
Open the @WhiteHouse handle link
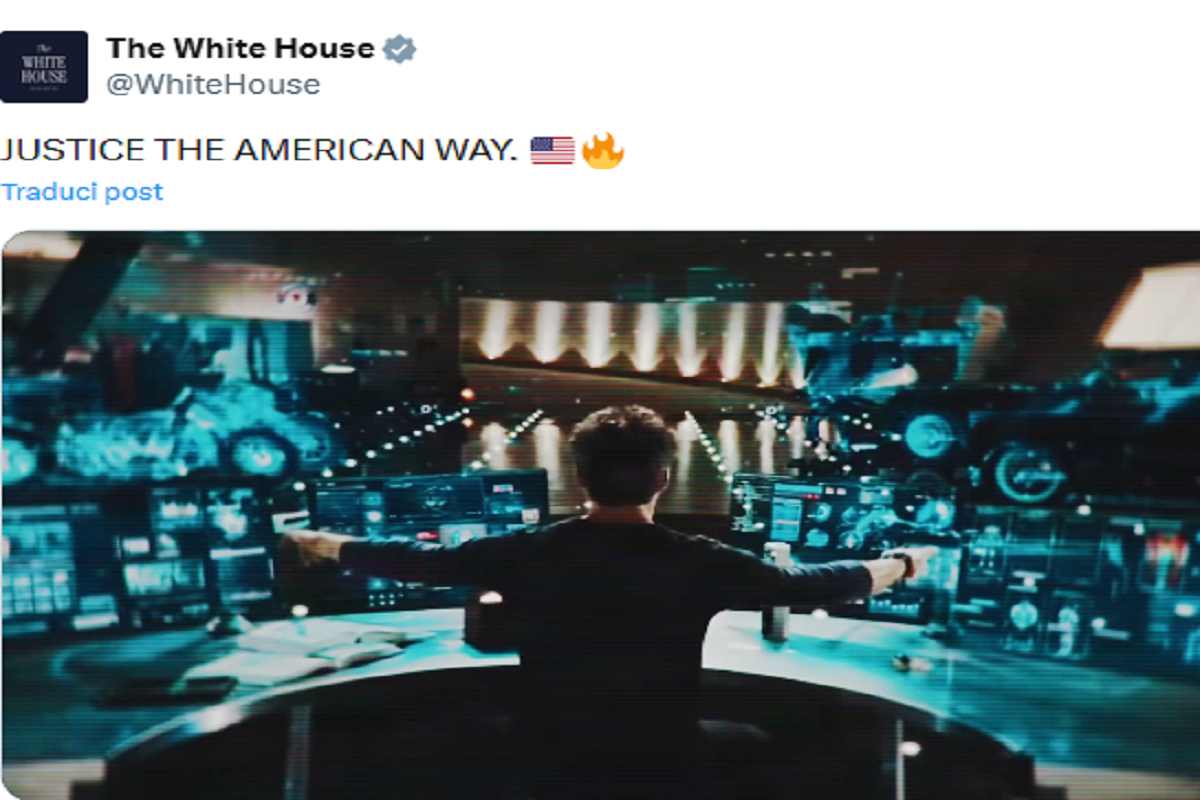coord(213,85)
